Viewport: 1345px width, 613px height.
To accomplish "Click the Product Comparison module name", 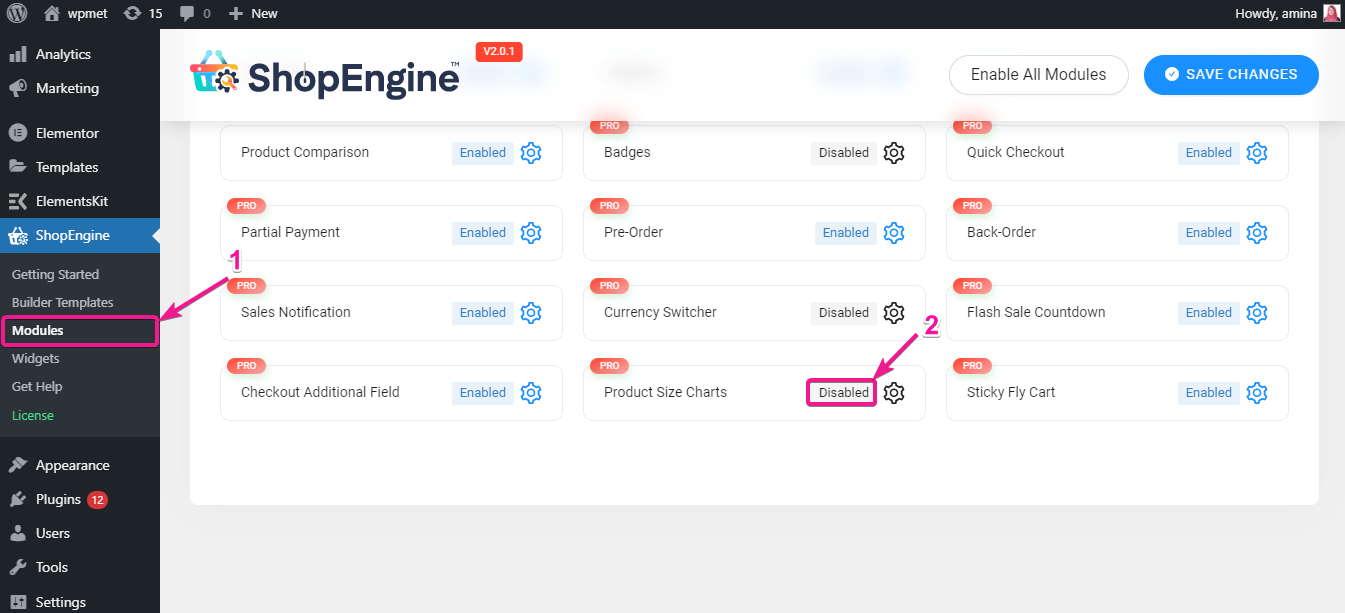I will [305, 152].
